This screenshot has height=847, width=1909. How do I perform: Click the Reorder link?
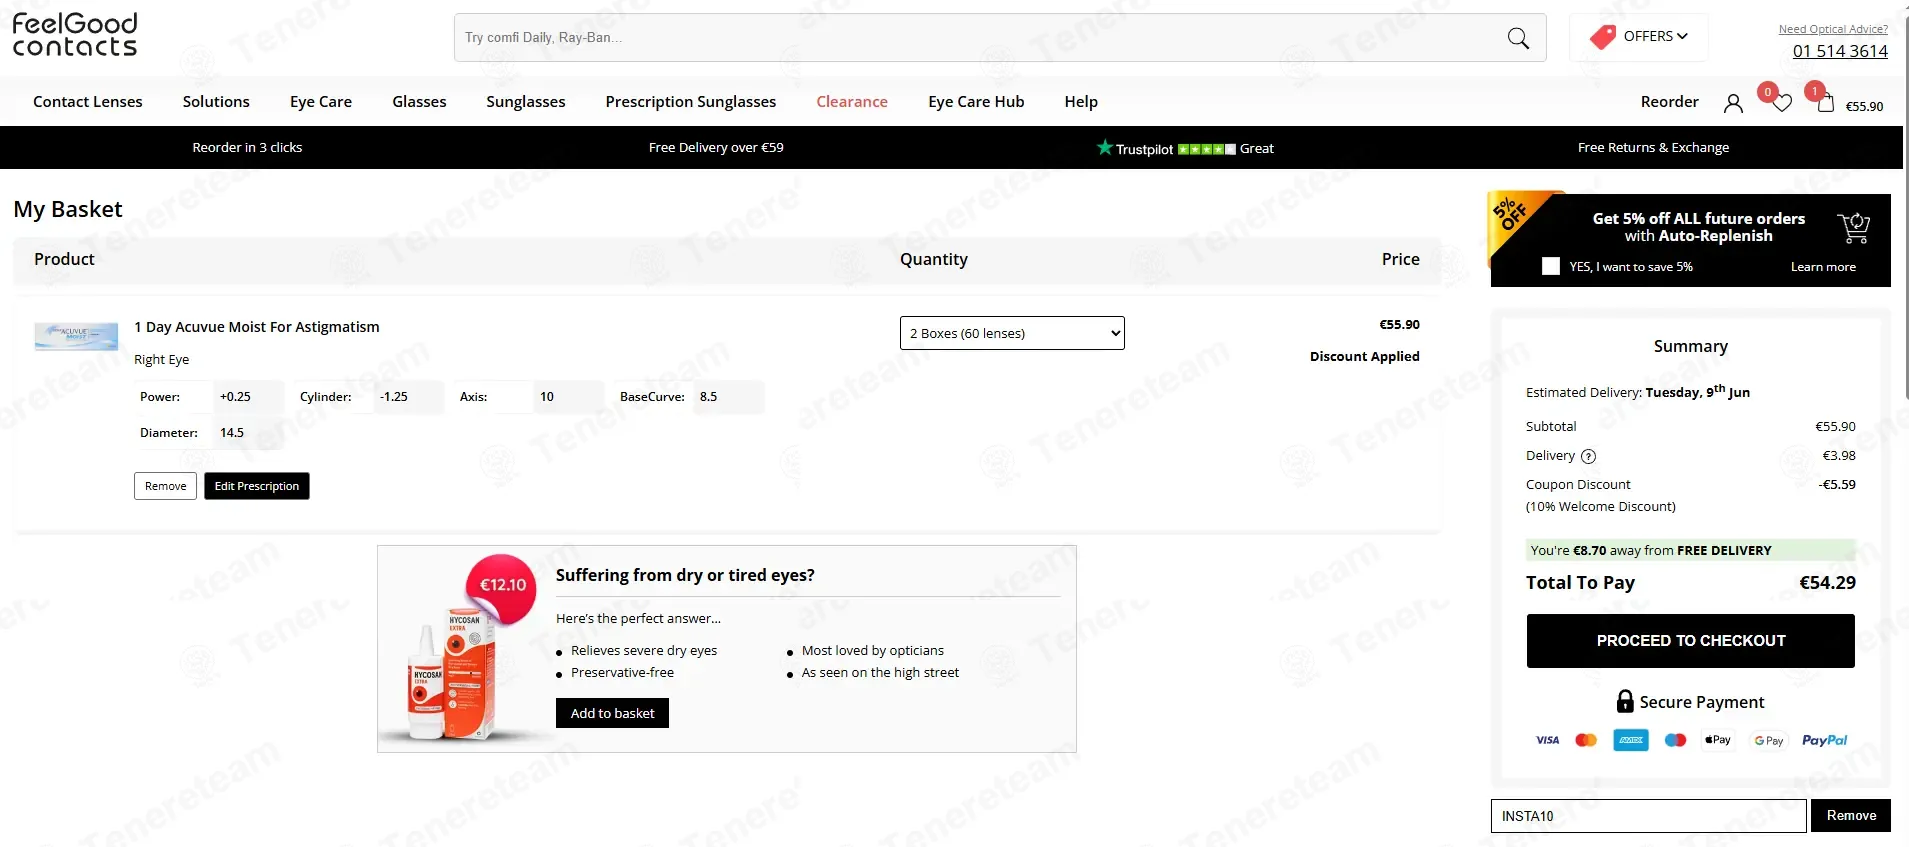[1669, 101]
